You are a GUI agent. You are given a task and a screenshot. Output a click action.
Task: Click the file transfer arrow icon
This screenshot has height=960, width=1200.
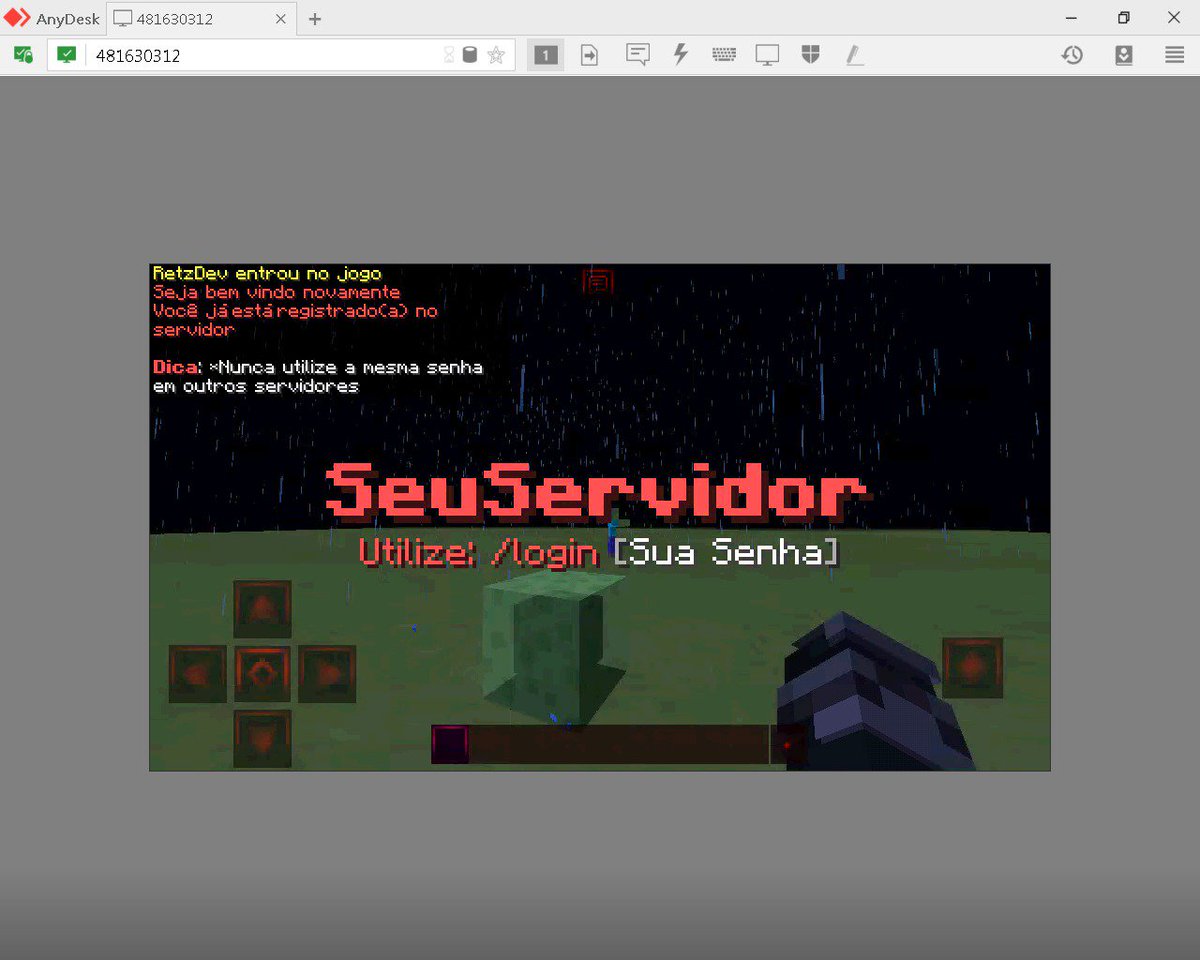pos(590,55)
